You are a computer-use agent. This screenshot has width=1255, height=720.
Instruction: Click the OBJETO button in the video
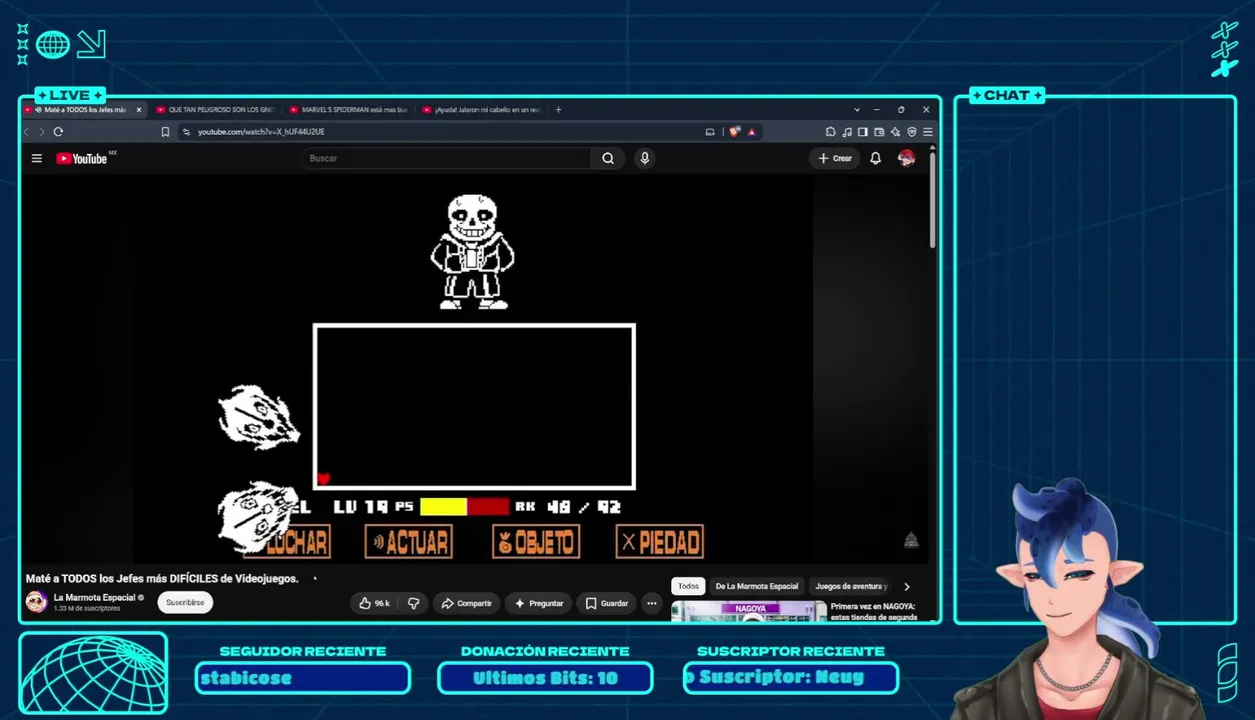(x=536, y=542)
